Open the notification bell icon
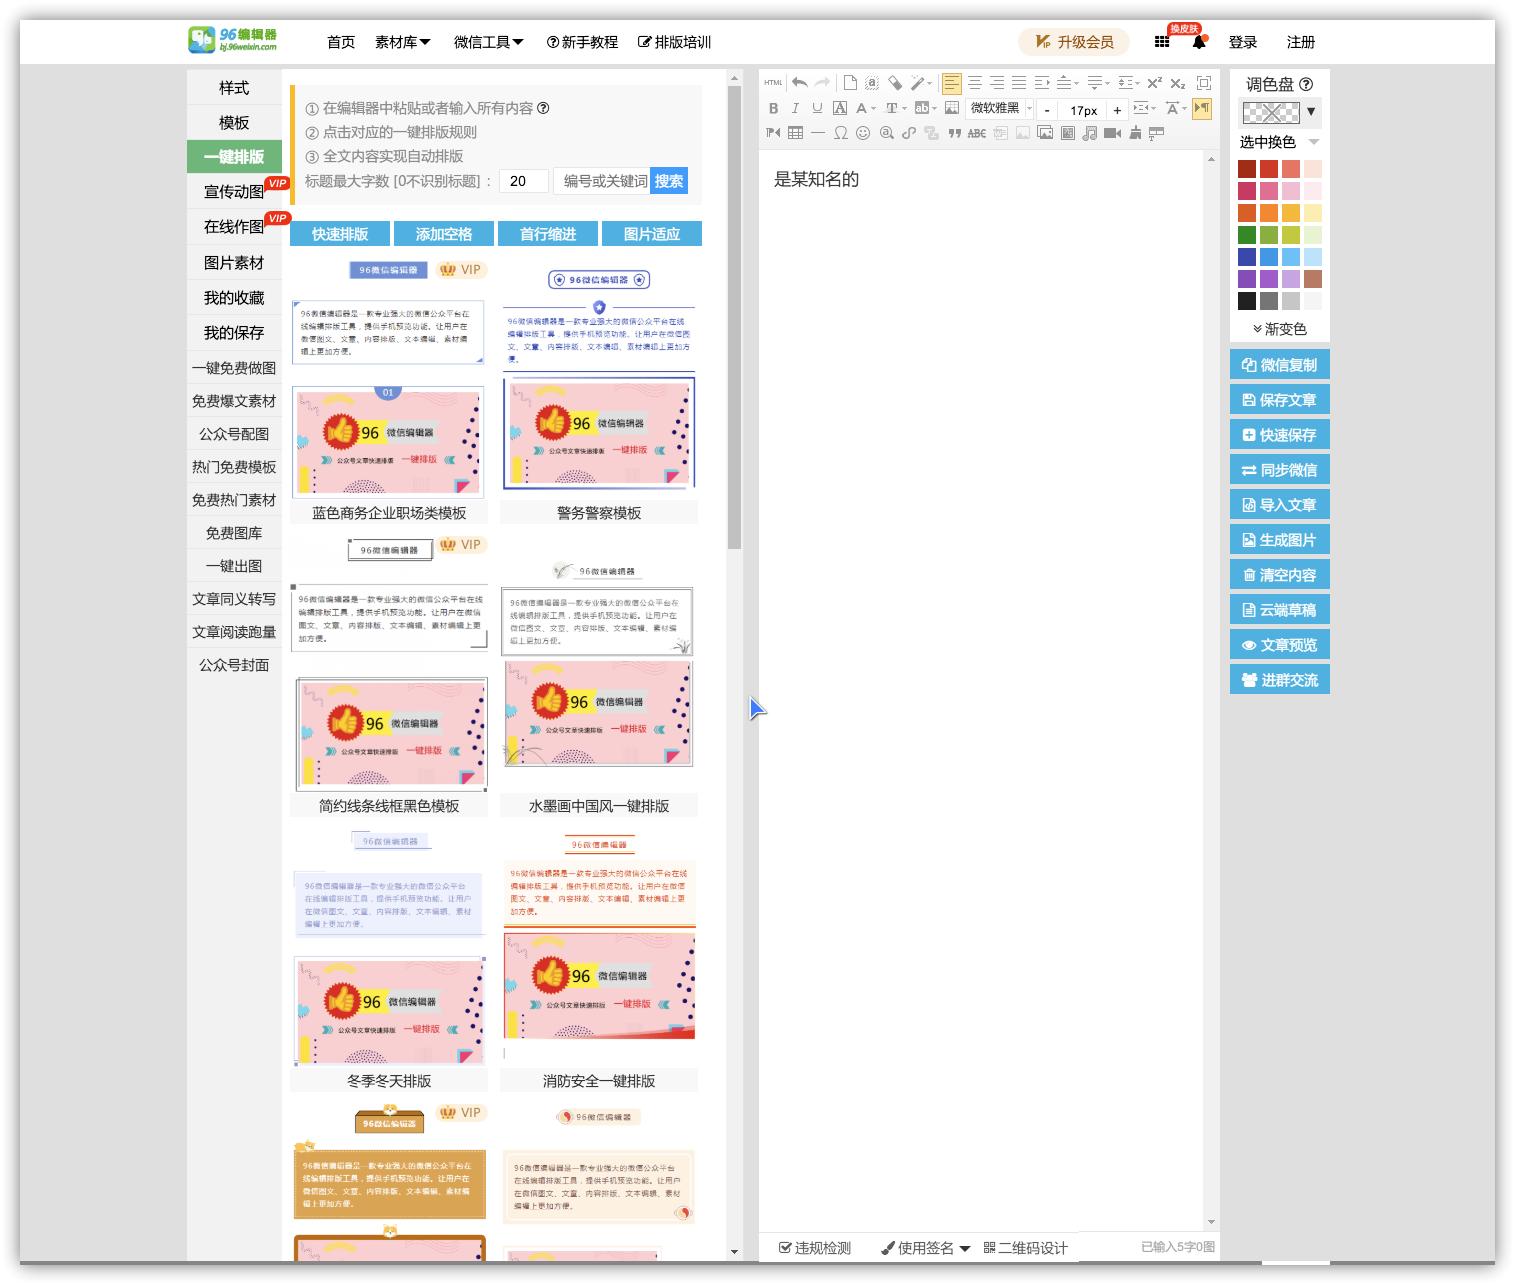 click(1199, 42)
